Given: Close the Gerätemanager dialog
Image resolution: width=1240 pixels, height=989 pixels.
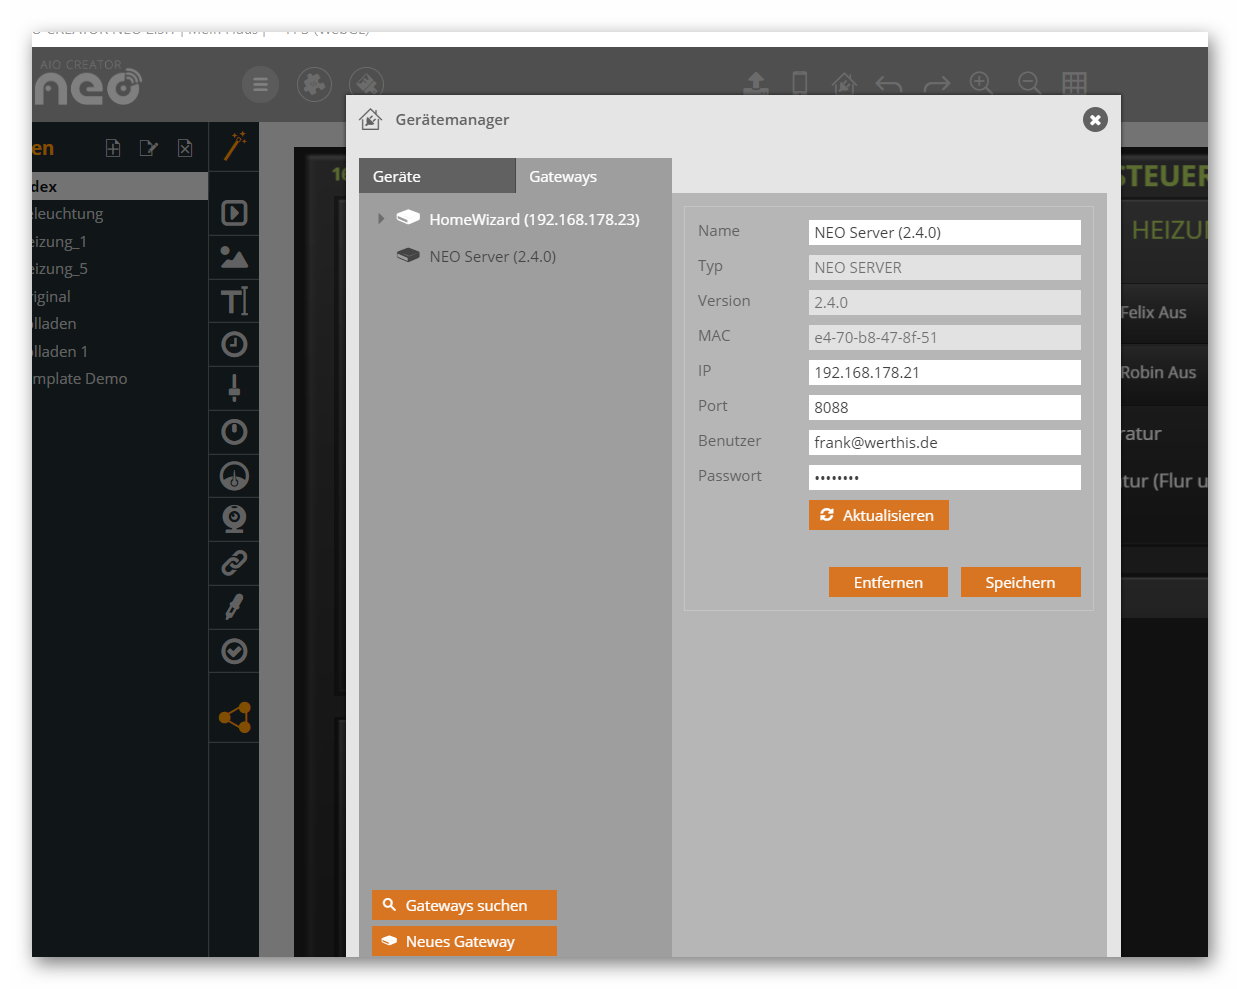Looking at the screenshot, I should [1095, 120].
